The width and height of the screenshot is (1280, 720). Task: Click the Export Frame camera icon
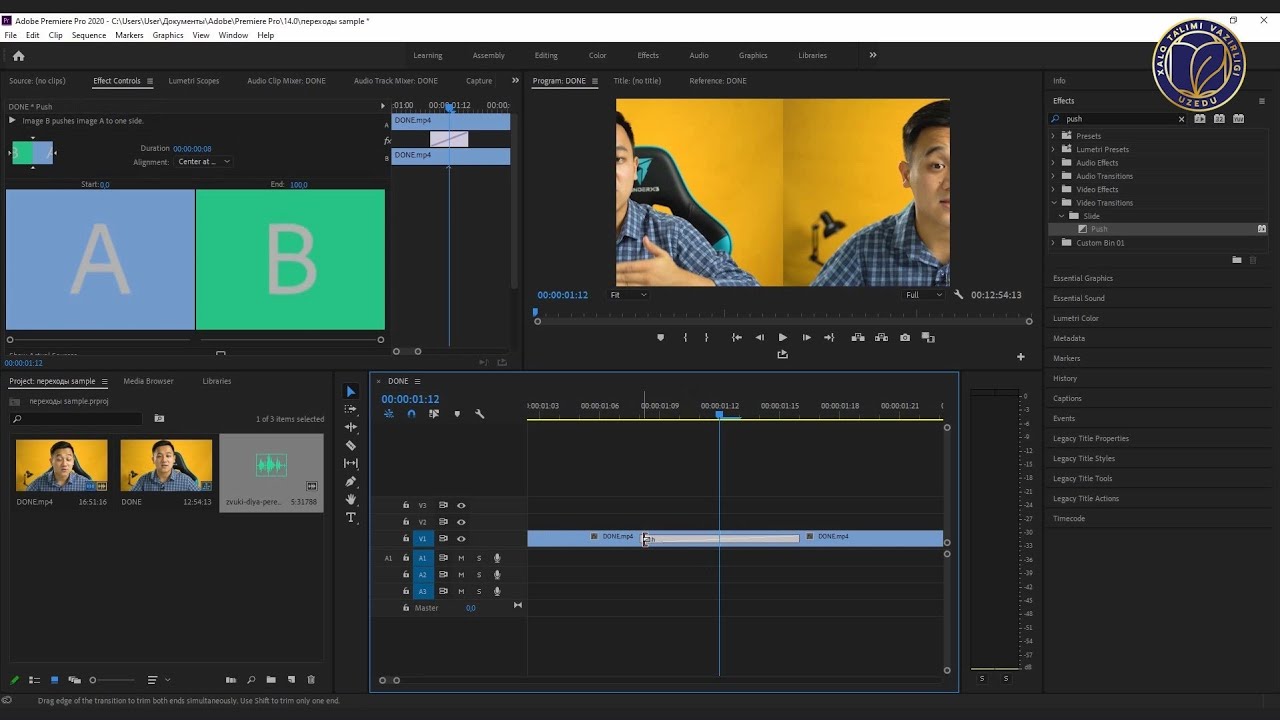tap(905, 338)
